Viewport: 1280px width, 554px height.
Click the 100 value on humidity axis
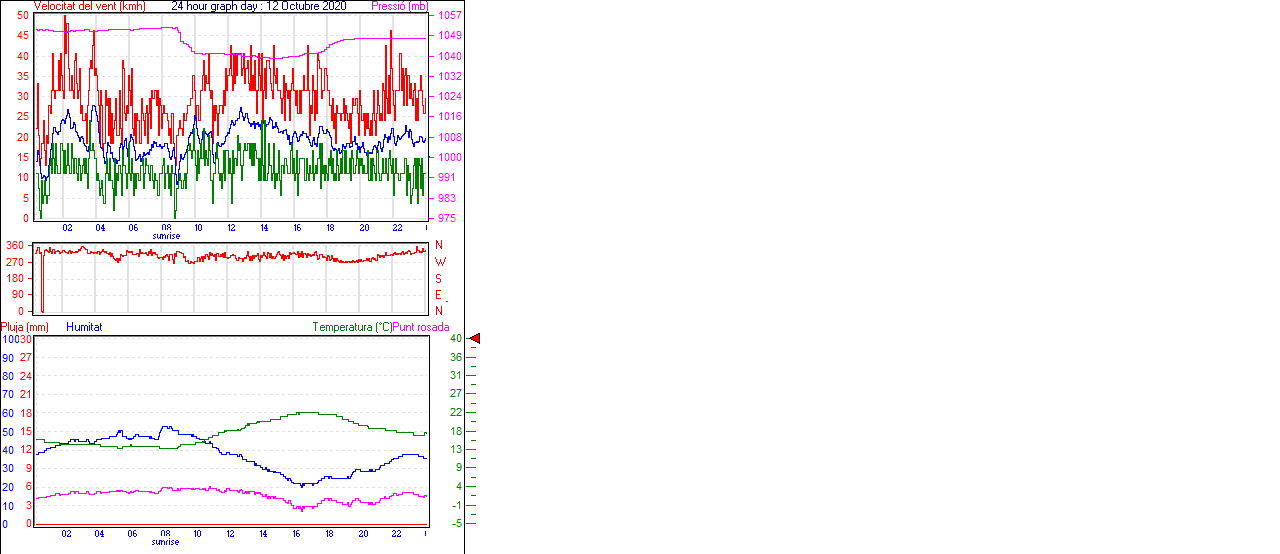pyautogui.click(x=10, y=339)
